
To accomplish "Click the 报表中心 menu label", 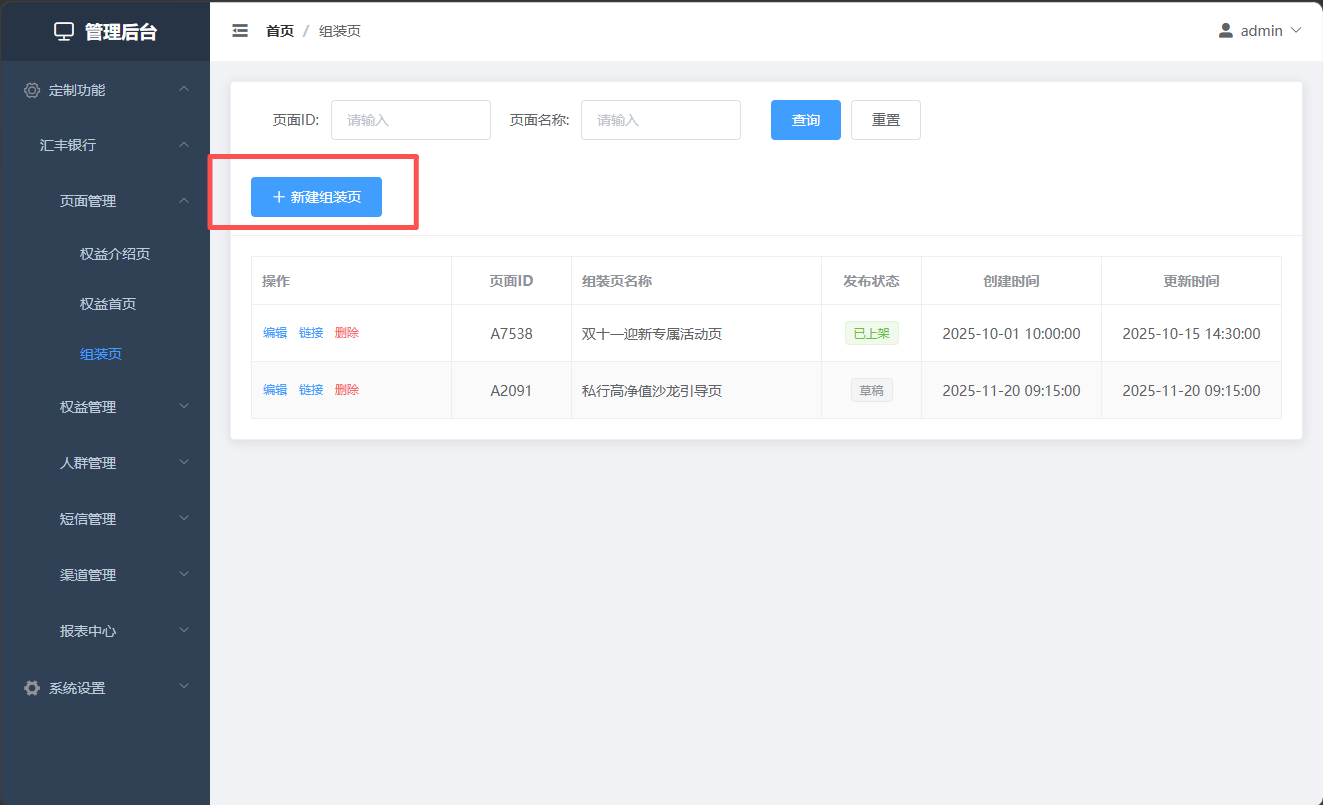I will point(88,631).
